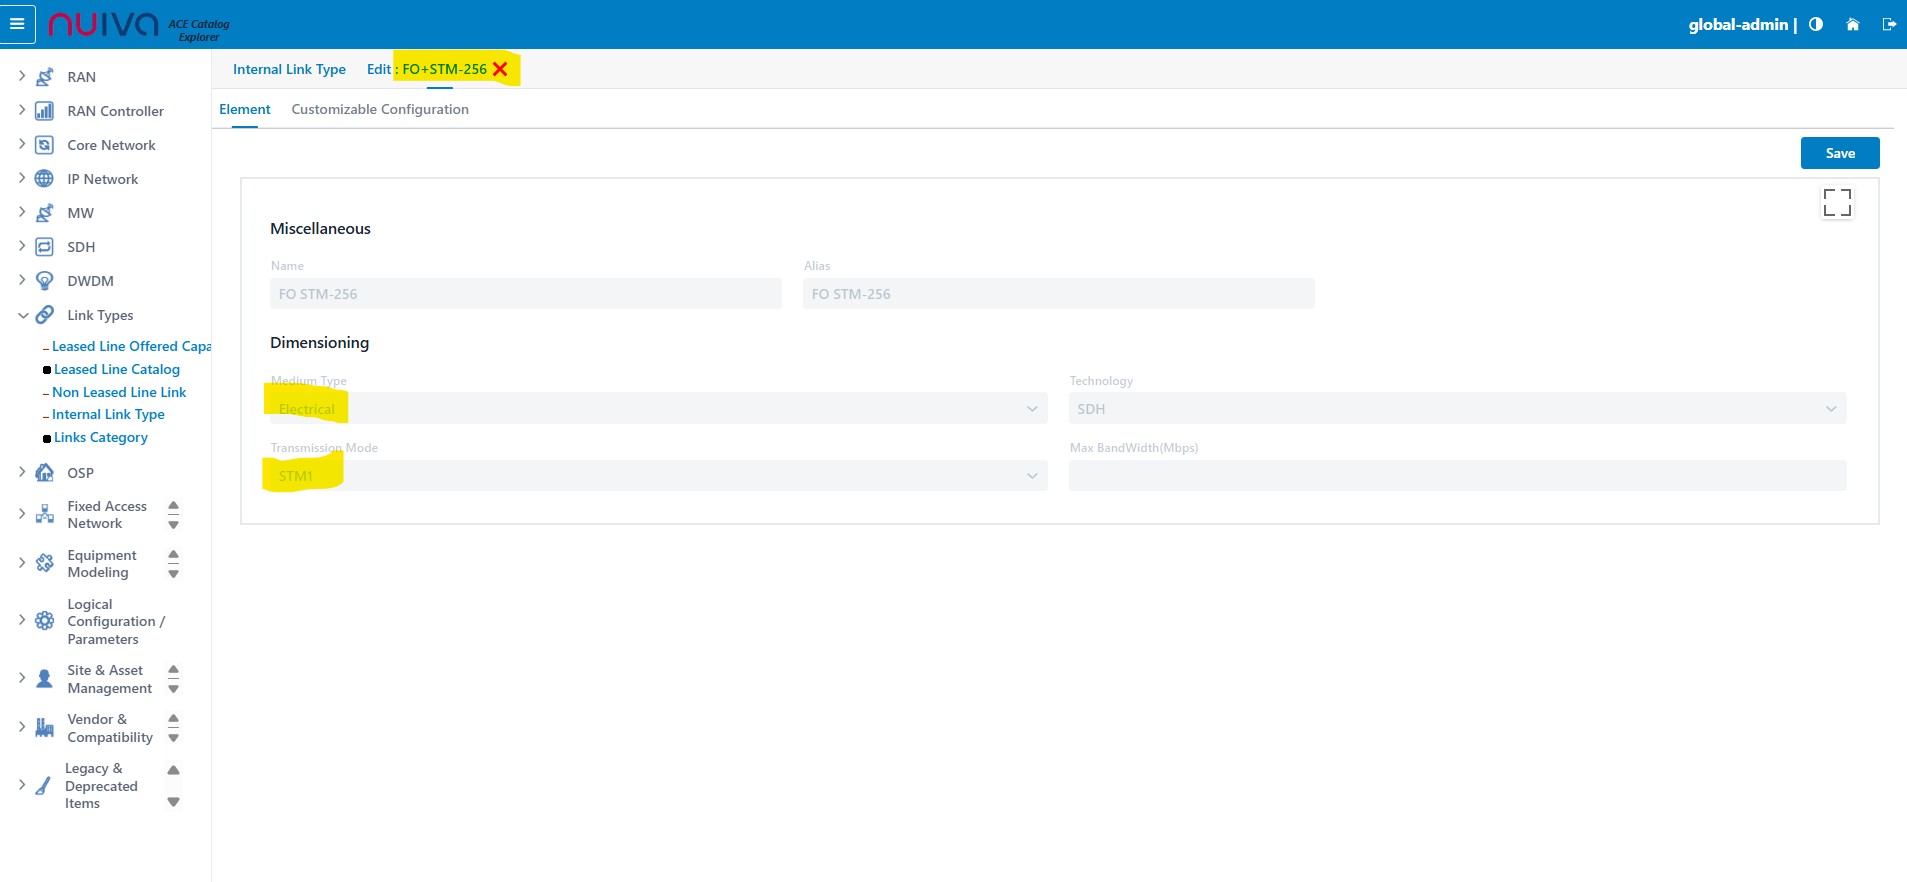This screenshot has width=1907, height=882.
Task: Toggle the dark/light contrast icon
Action: 1816,24
